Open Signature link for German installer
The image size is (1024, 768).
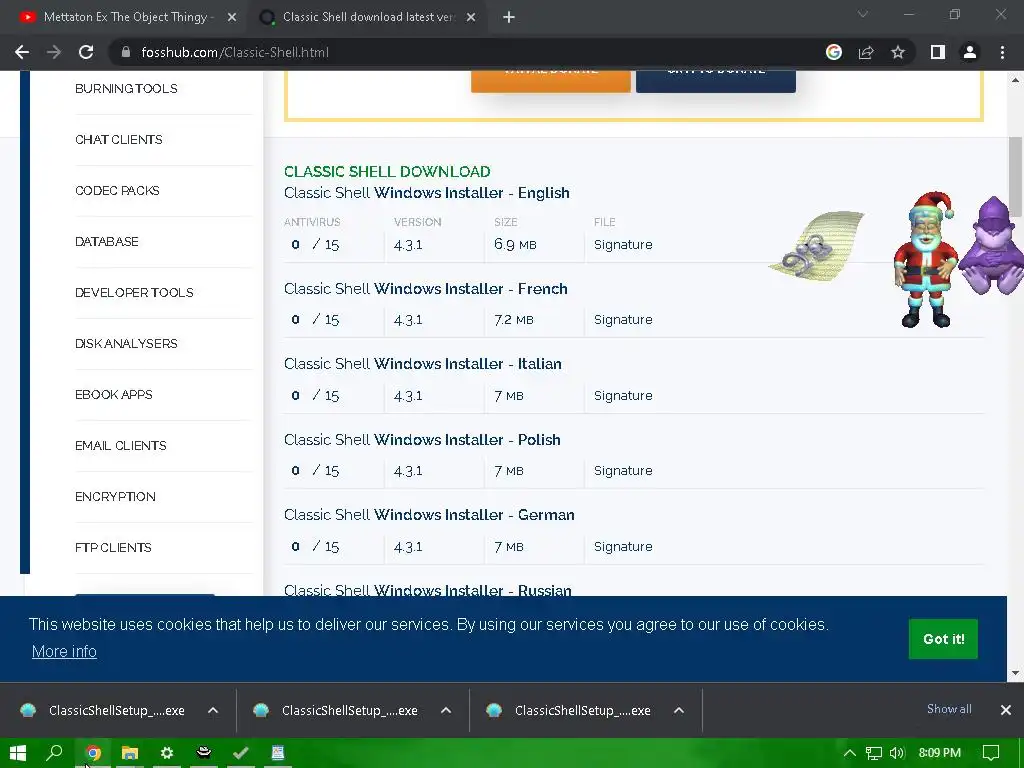pos(623,546)
